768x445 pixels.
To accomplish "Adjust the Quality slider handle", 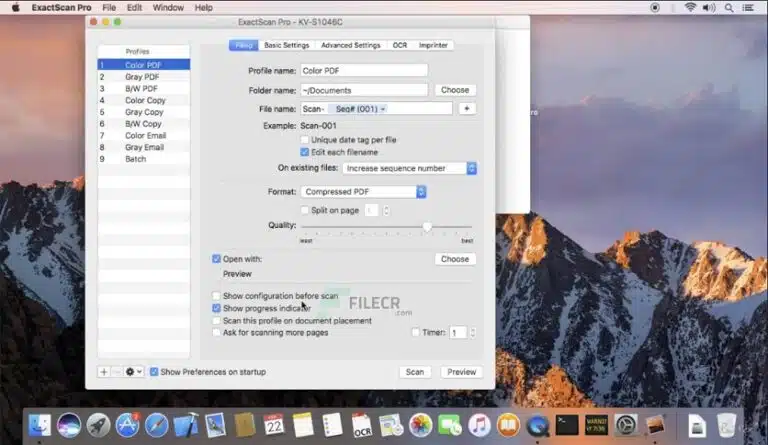I will (427, 226).
